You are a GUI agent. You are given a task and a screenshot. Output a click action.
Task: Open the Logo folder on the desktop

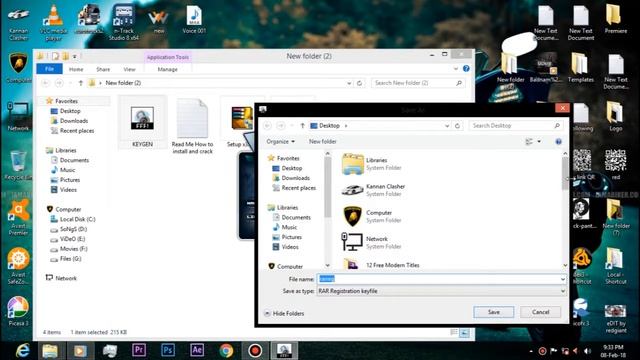616,117
